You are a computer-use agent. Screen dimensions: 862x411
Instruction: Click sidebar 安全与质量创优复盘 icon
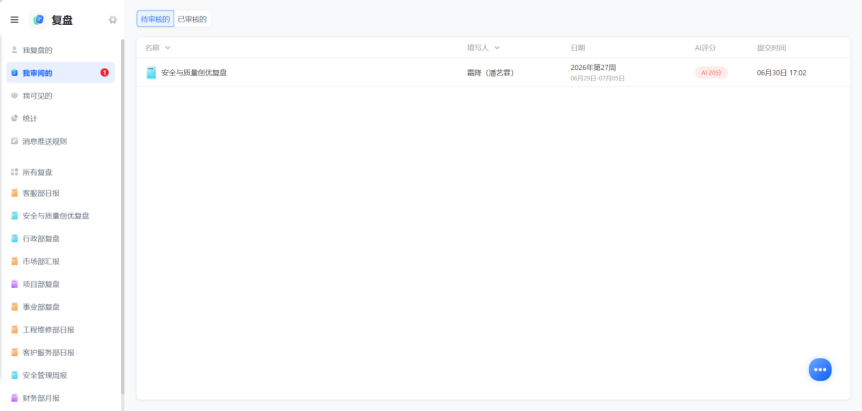click(15, 216)
